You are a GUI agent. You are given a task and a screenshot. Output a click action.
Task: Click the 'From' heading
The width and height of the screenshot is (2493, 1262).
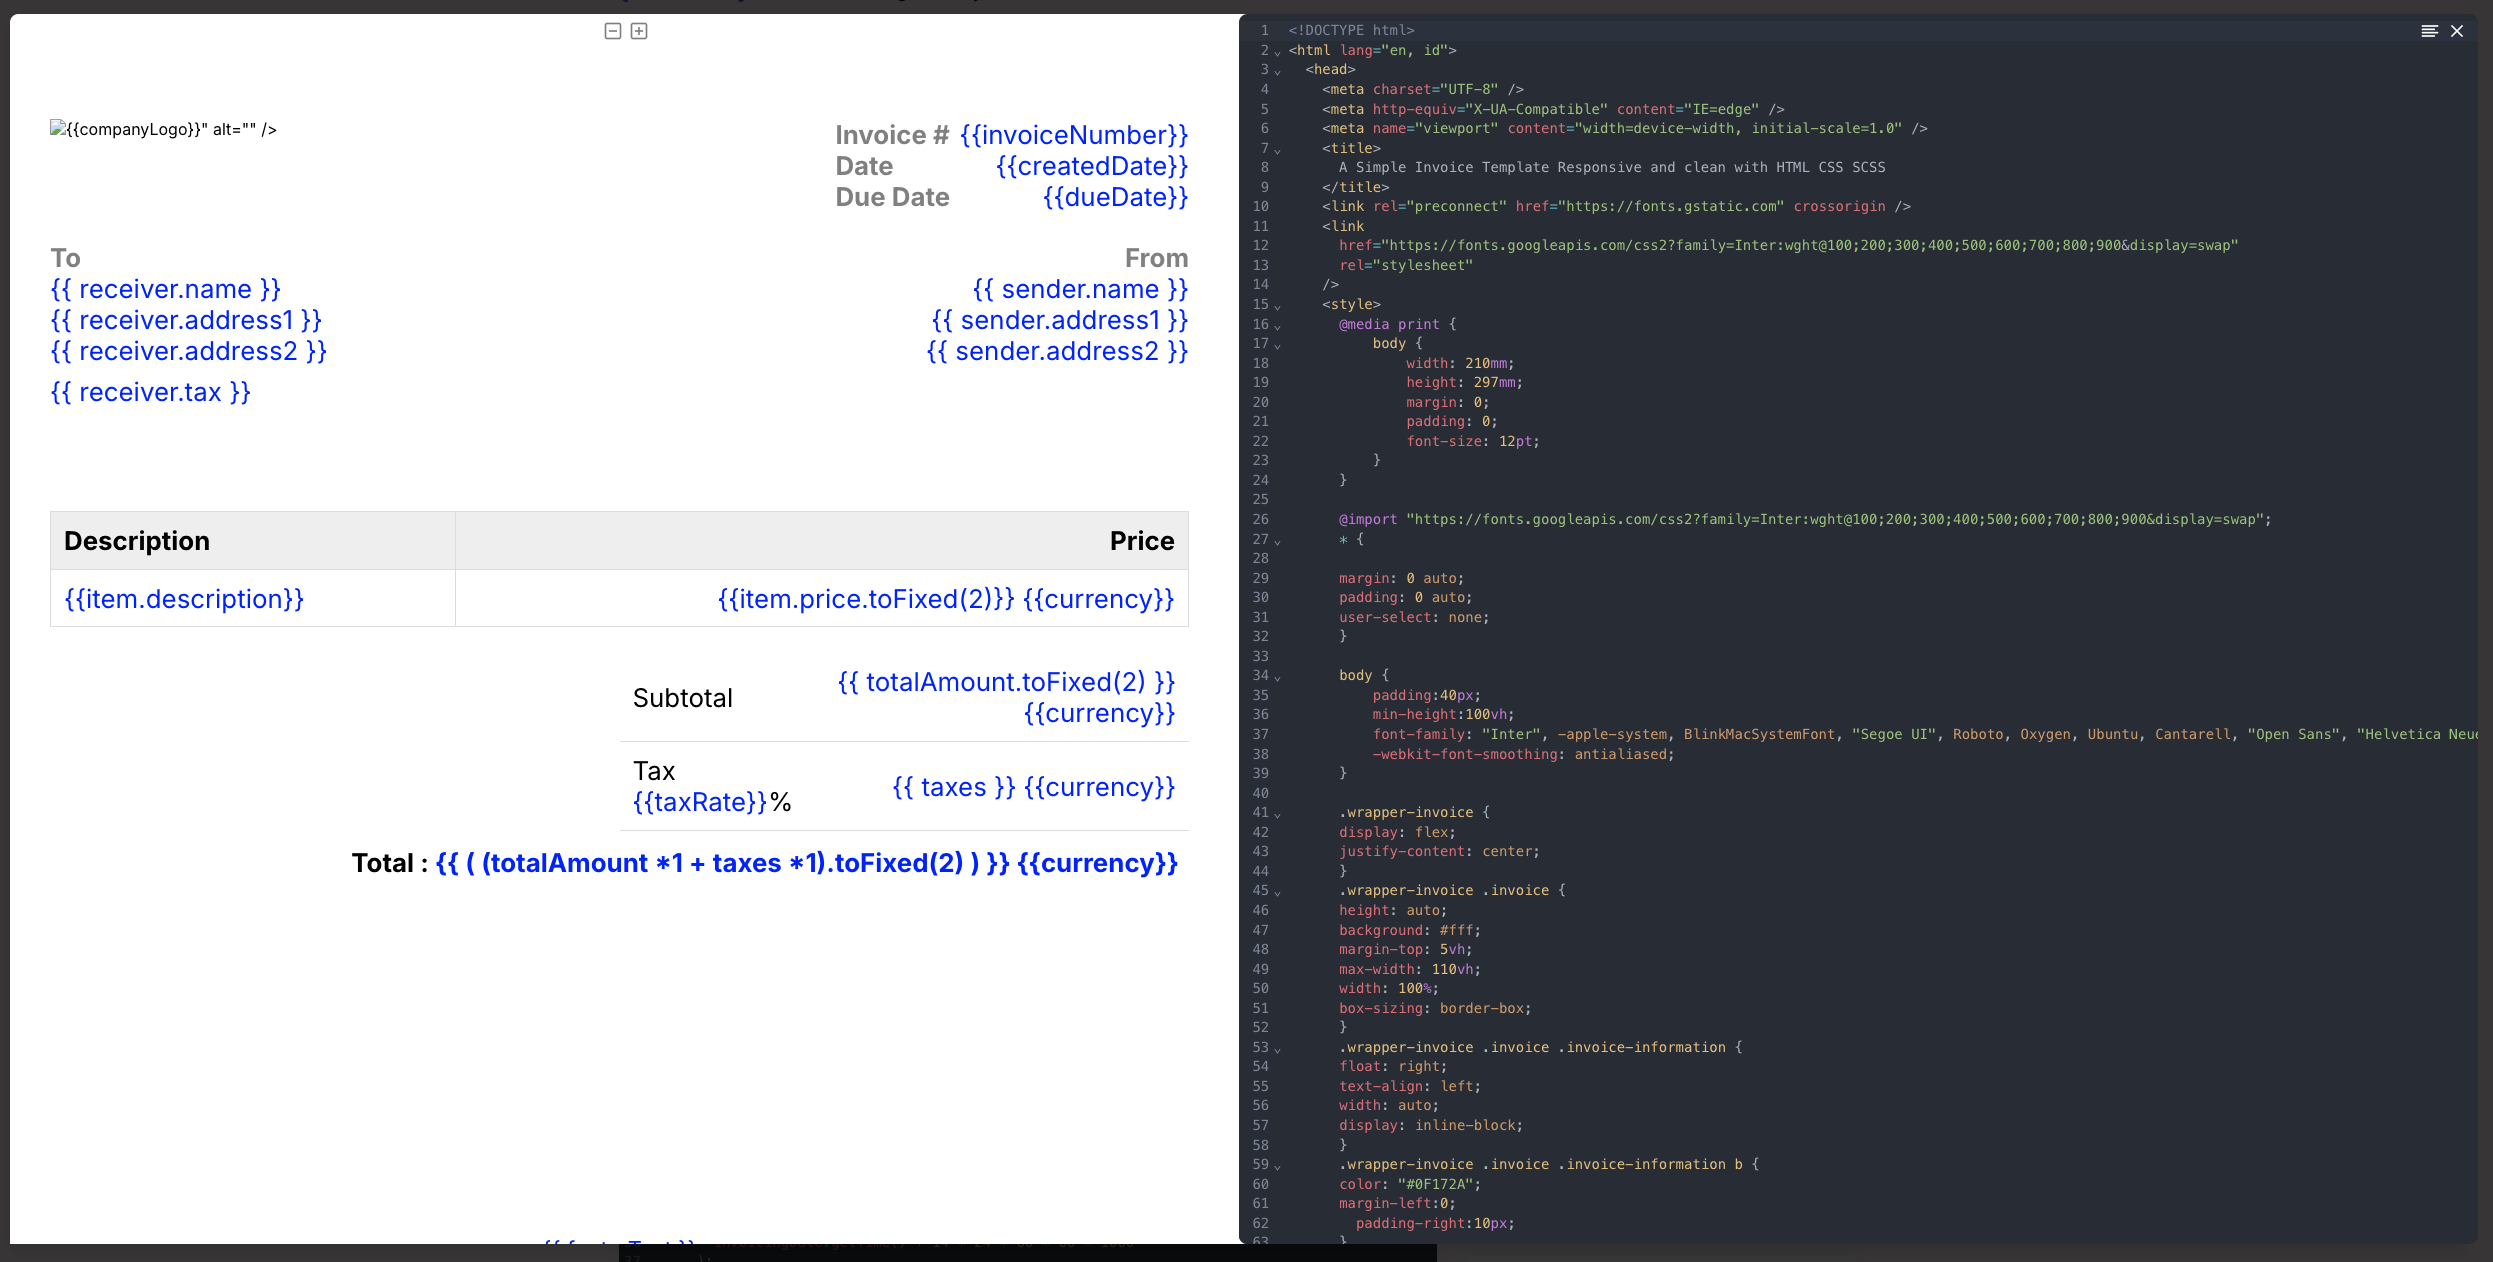pos(1156,258)
